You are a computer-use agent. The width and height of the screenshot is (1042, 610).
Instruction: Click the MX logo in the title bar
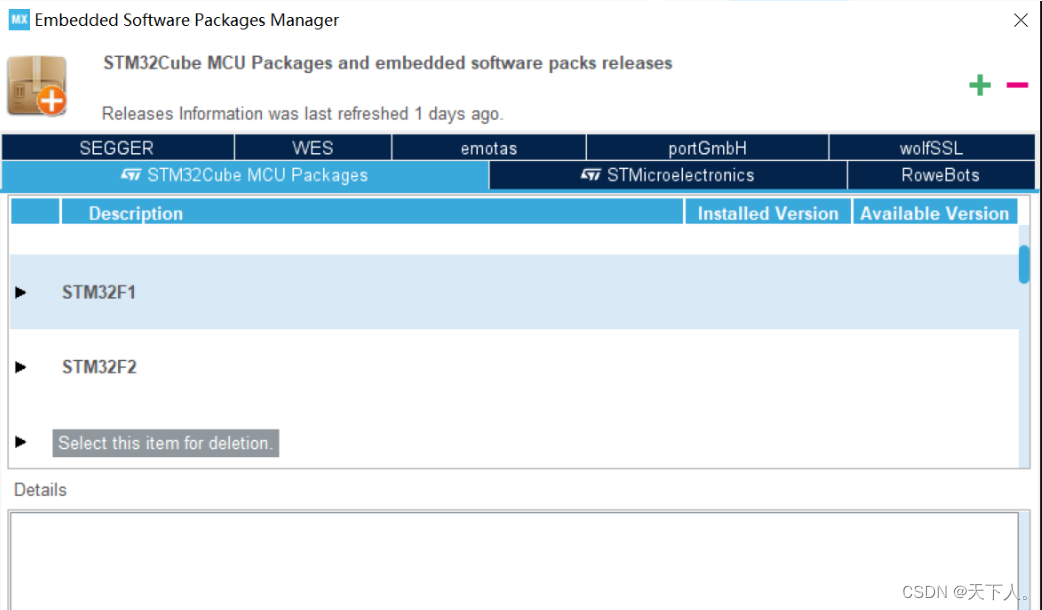click(19, 20)
